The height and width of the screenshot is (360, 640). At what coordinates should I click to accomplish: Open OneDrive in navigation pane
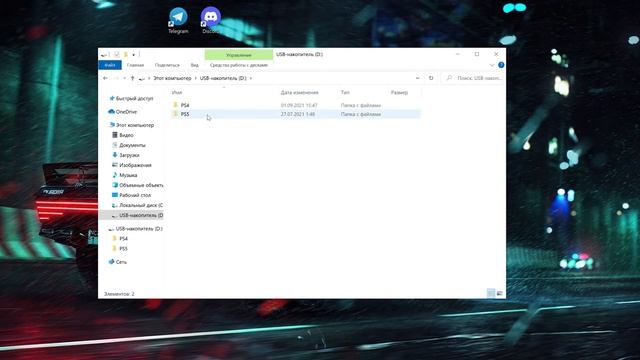pyautogui.click(x=123, y=111)
